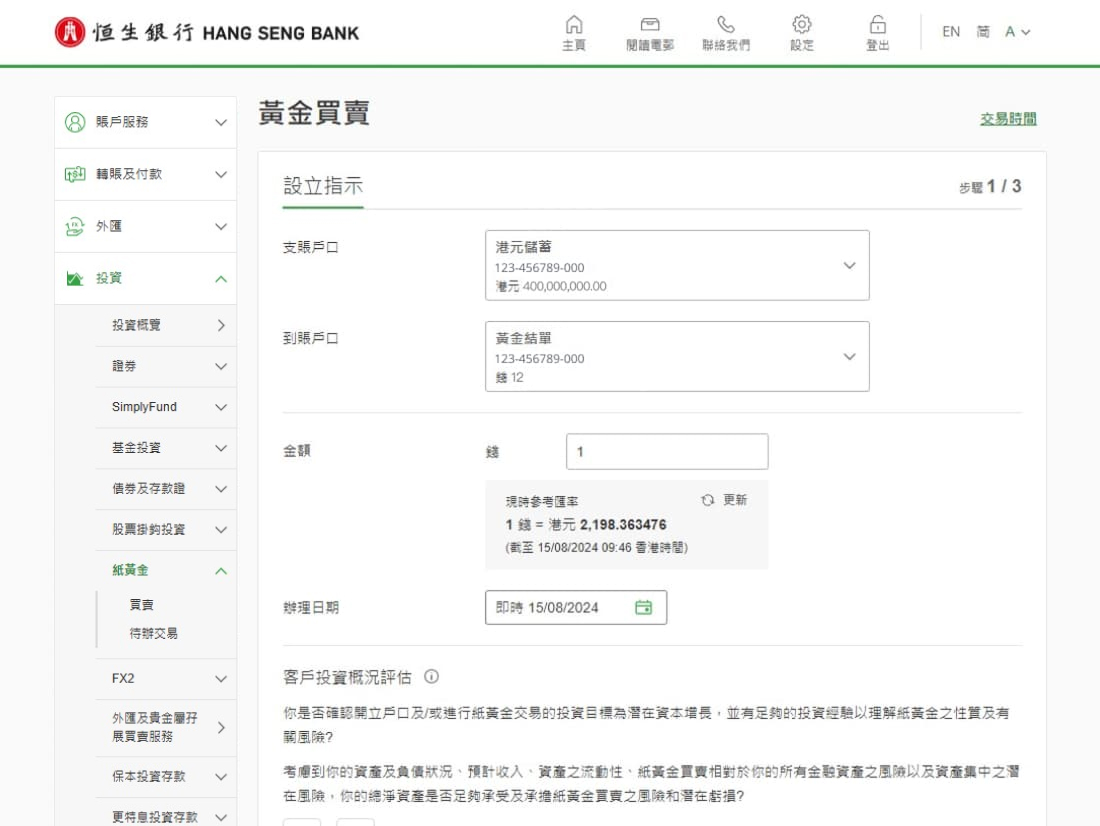
Task: Click the Contact Us phone icon
Action: pos(726,24)
